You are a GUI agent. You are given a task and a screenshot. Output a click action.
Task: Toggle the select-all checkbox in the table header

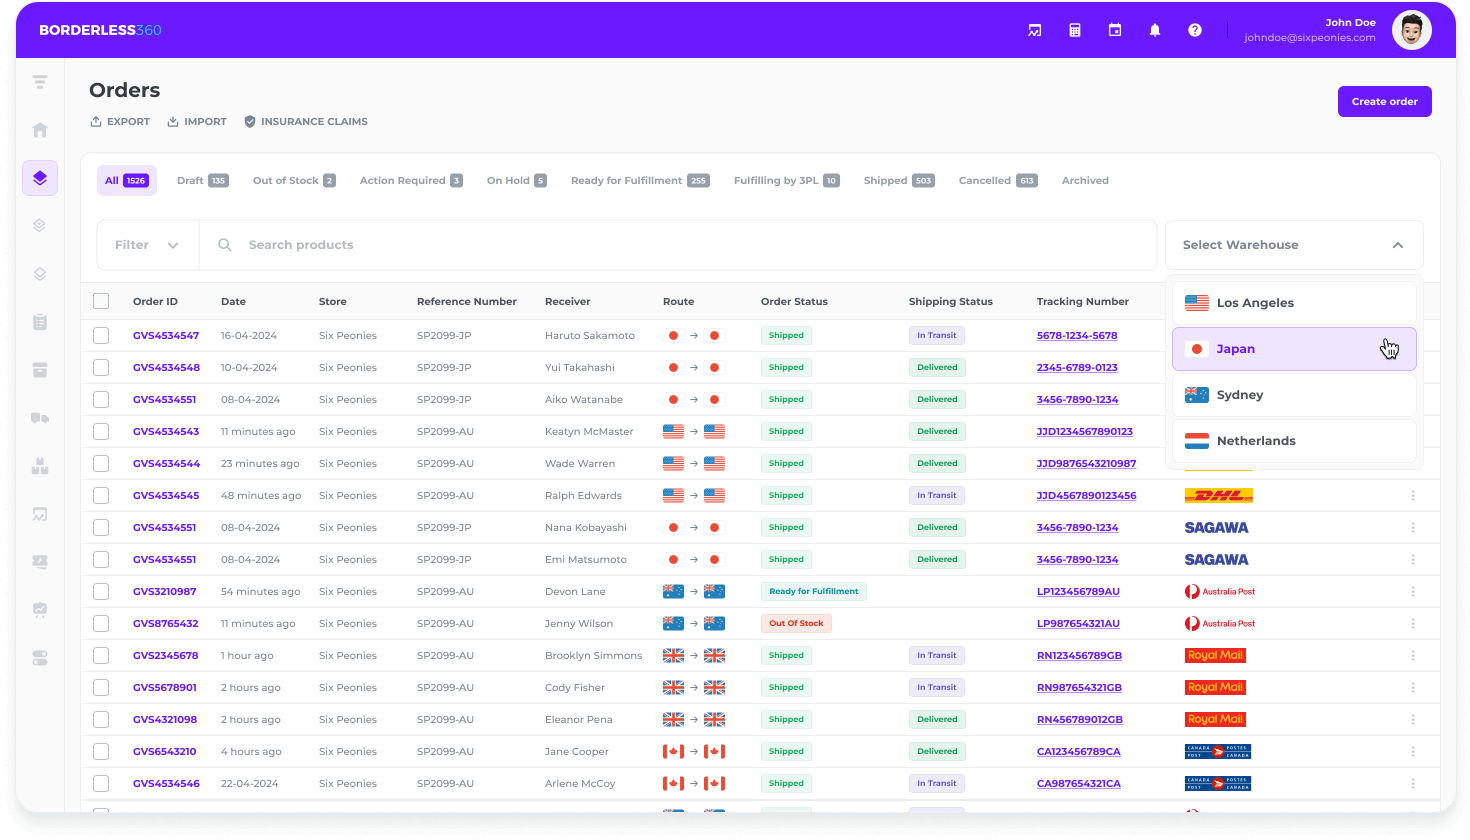click(x=100, y=301)
